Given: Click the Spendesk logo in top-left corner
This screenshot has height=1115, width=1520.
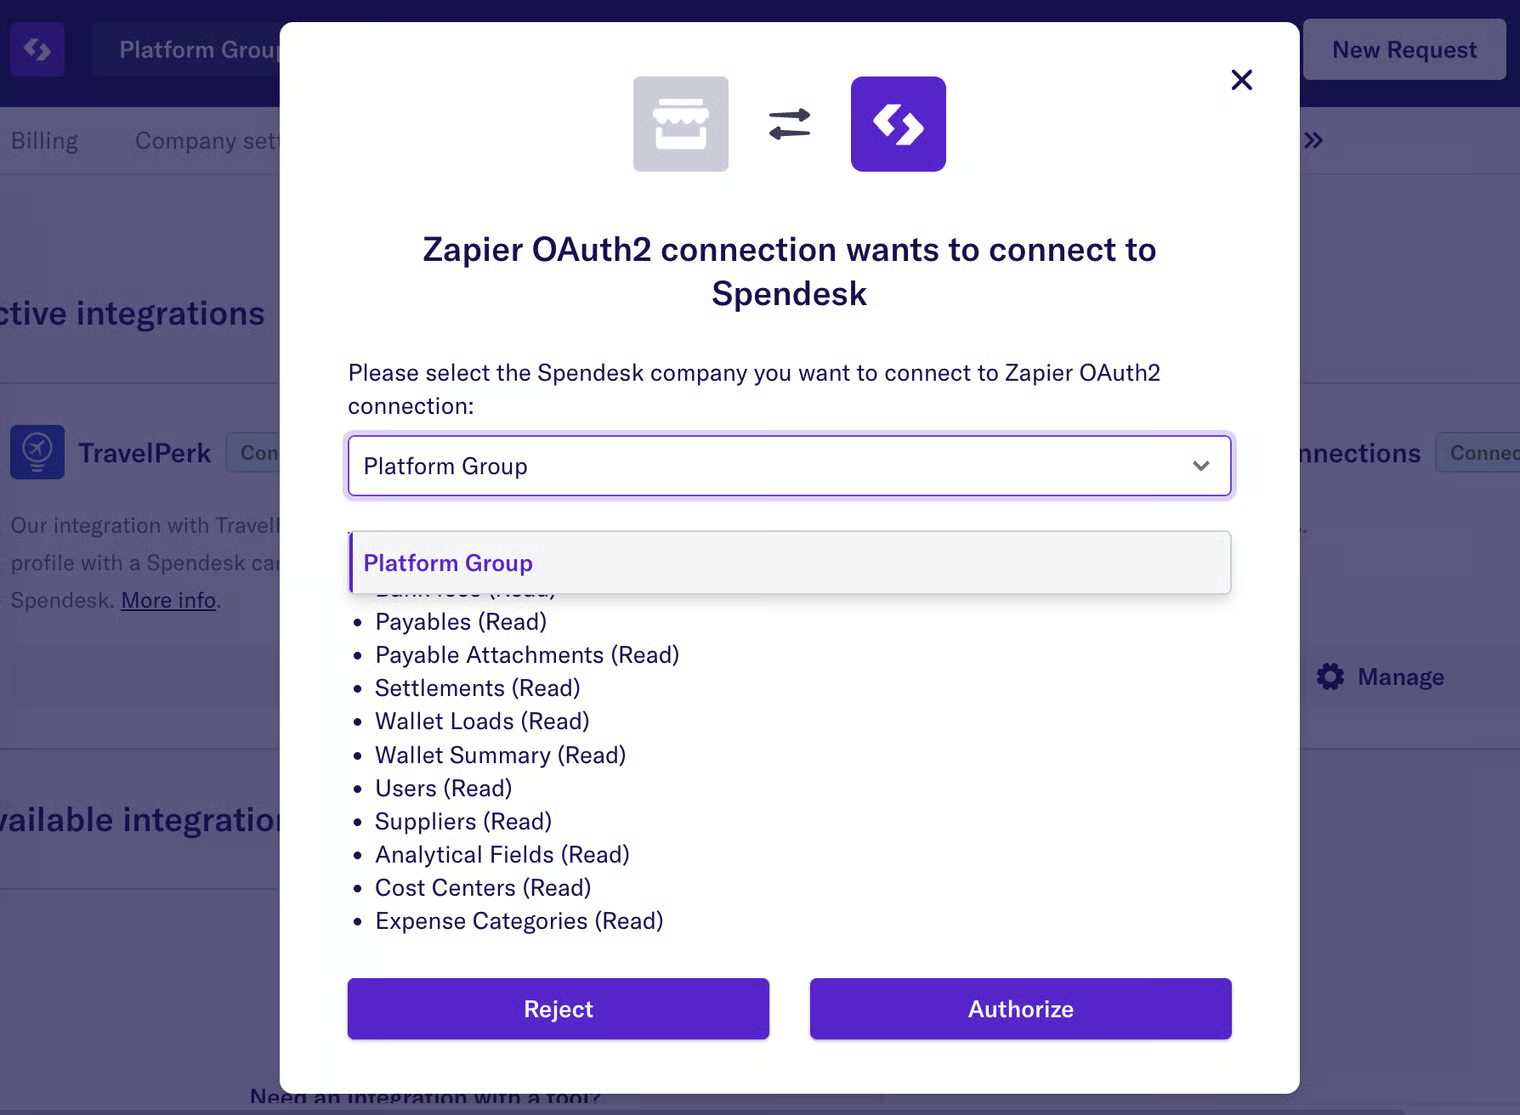Looking at the screenshot, I should tap(37, 49).
